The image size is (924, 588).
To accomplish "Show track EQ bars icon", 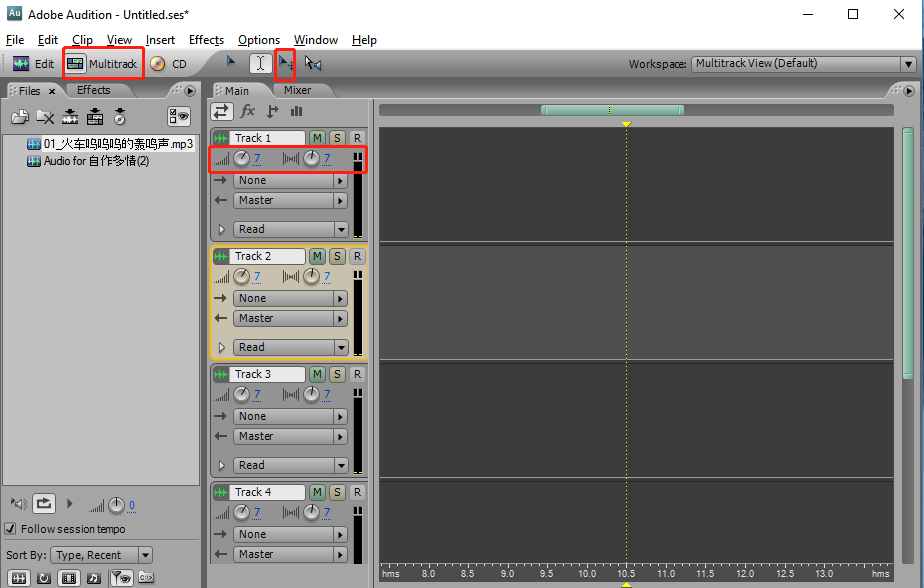I will 296,111.
